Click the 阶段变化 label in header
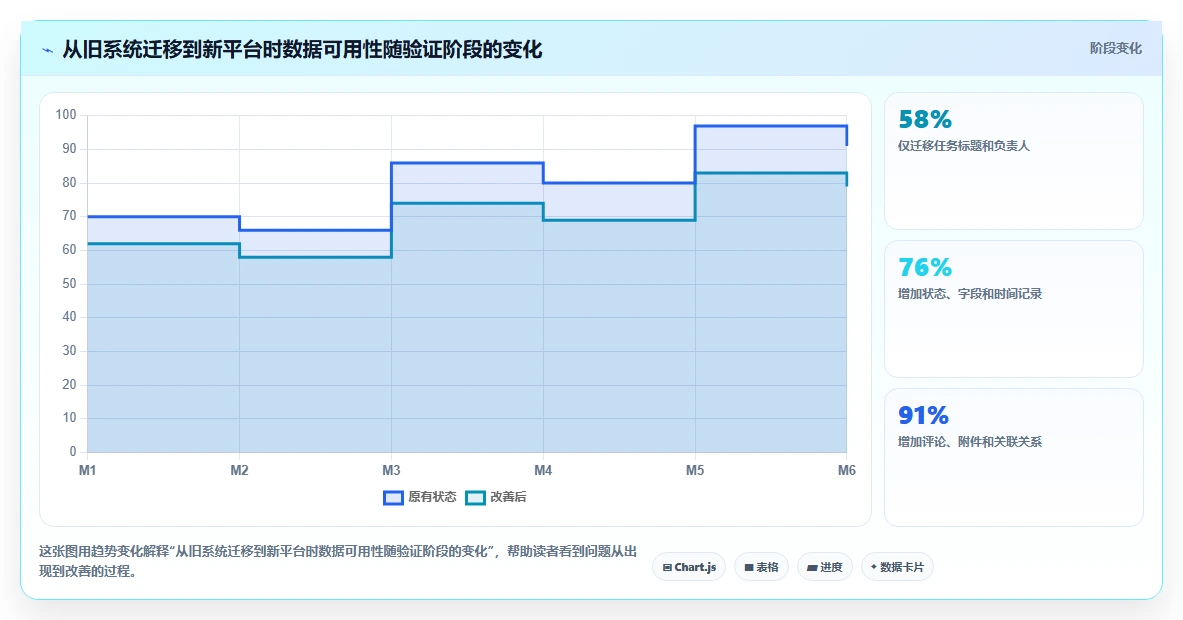1183x620 pixels. 1115,48
